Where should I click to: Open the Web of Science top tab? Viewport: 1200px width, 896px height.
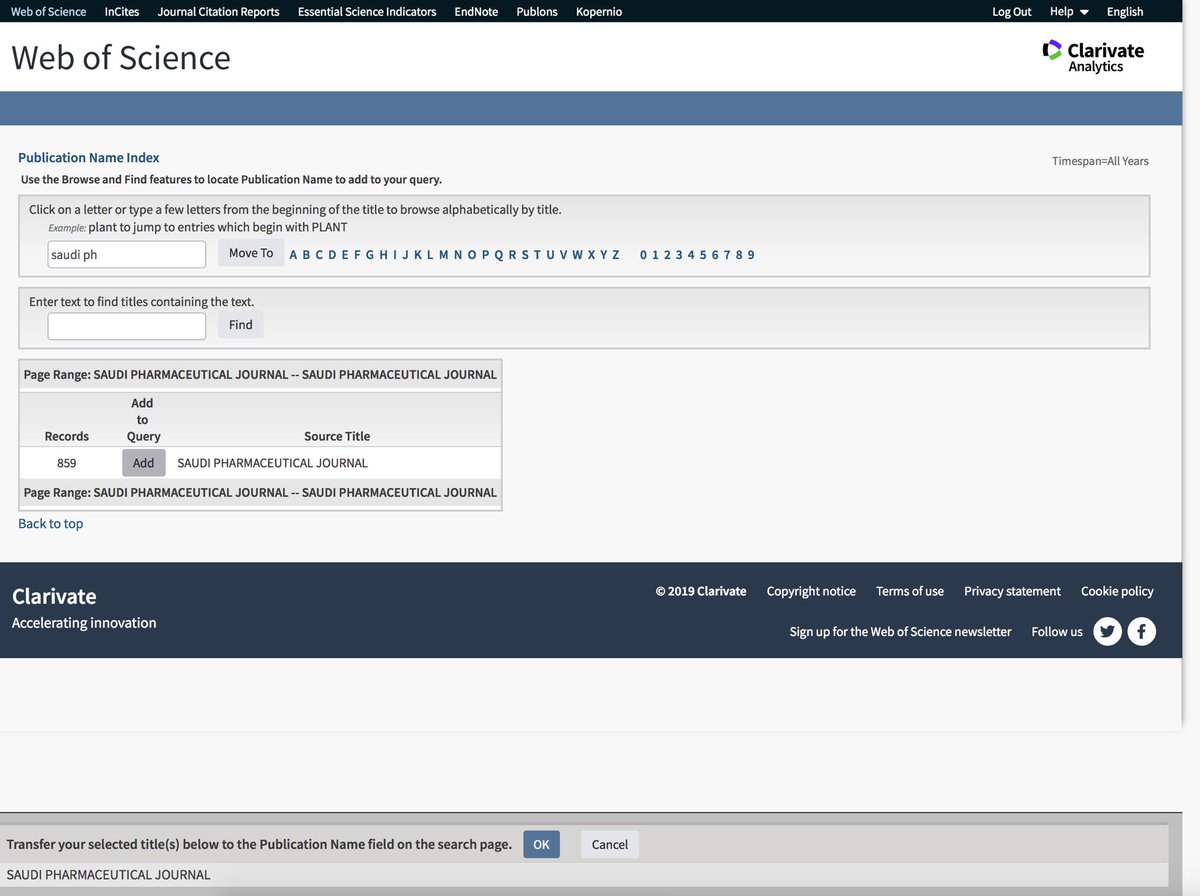pyautogui.click(x=48, y=12)
